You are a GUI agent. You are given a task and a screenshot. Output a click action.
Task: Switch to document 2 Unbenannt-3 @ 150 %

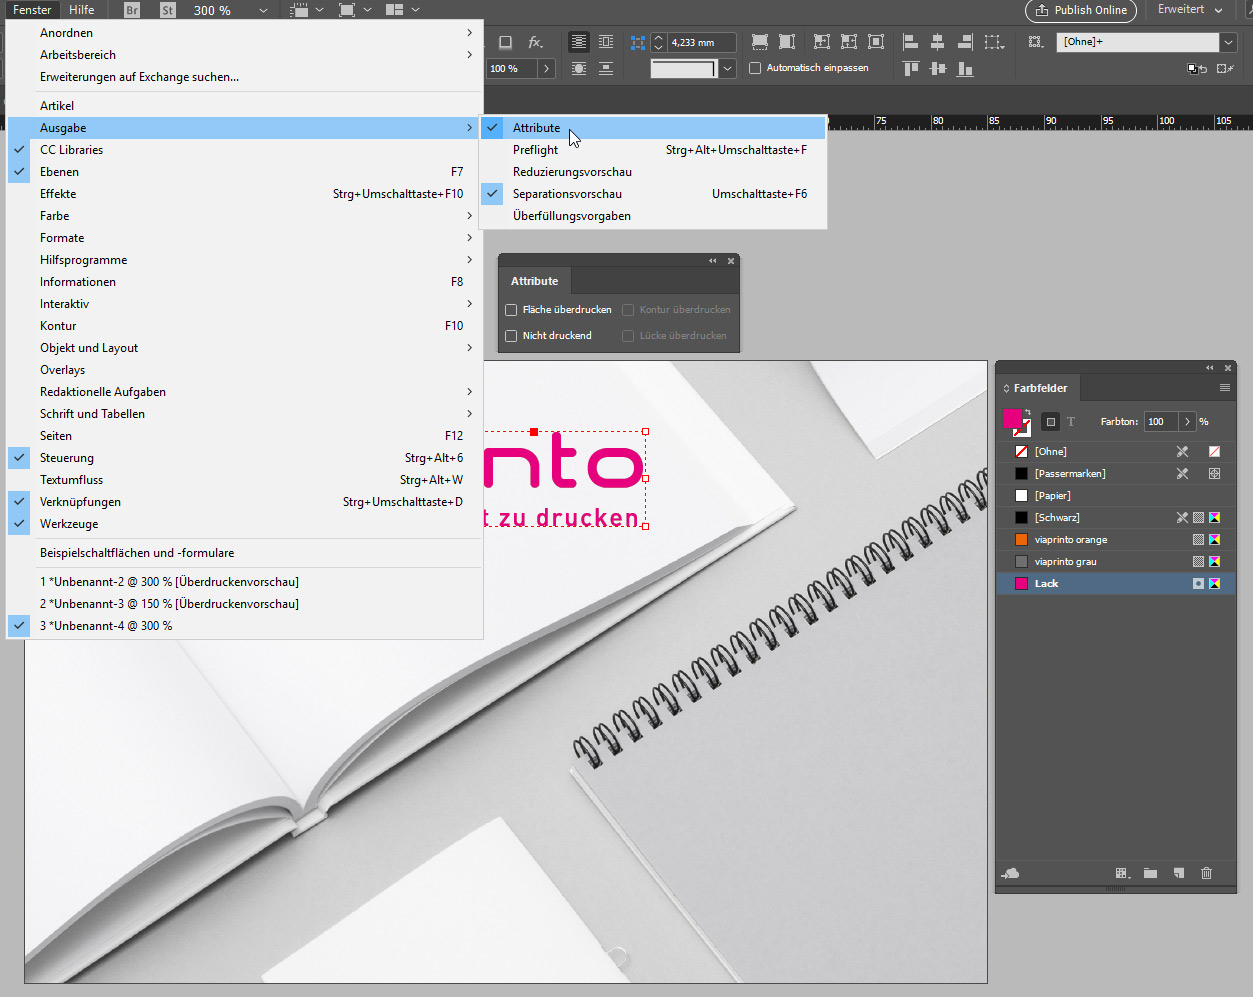pos(245,604)
